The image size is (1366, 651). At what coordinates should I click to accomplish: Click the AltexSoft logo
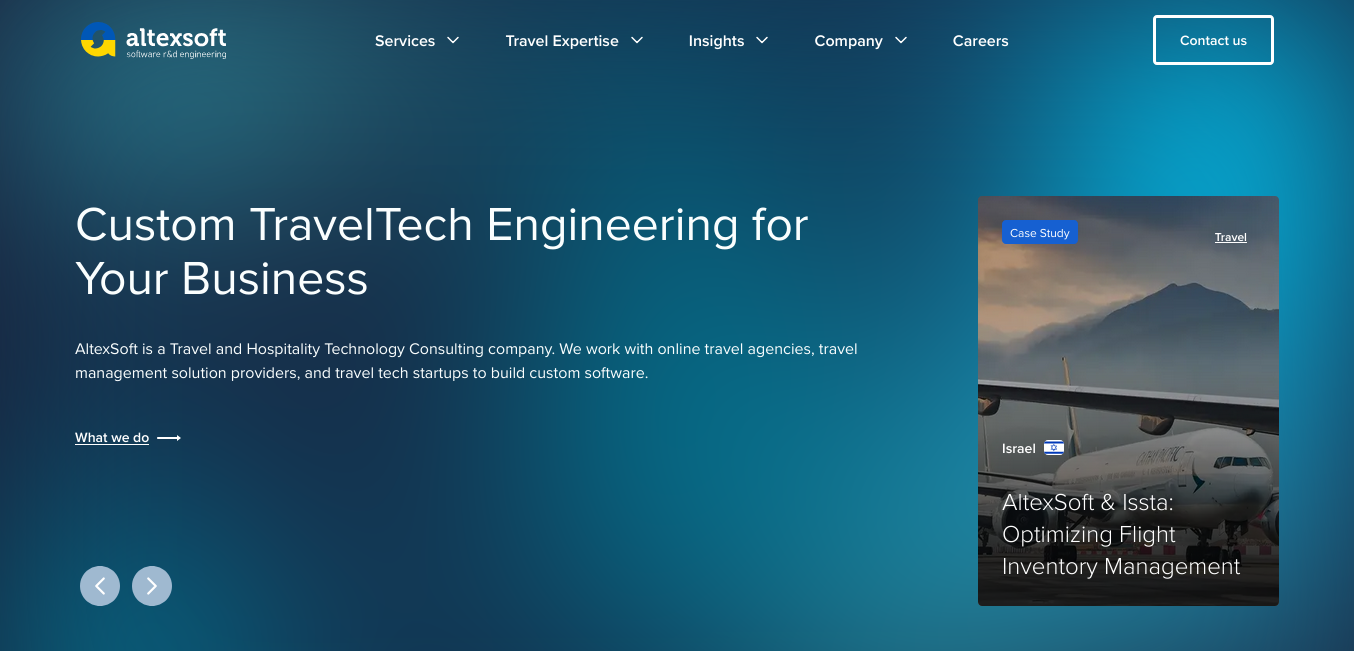pyautogui.click(x=153, y=41)
